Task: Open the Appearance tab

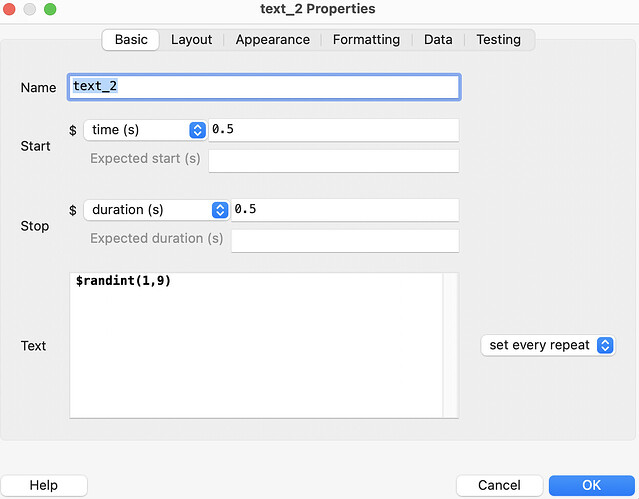Action: point(272,40)
